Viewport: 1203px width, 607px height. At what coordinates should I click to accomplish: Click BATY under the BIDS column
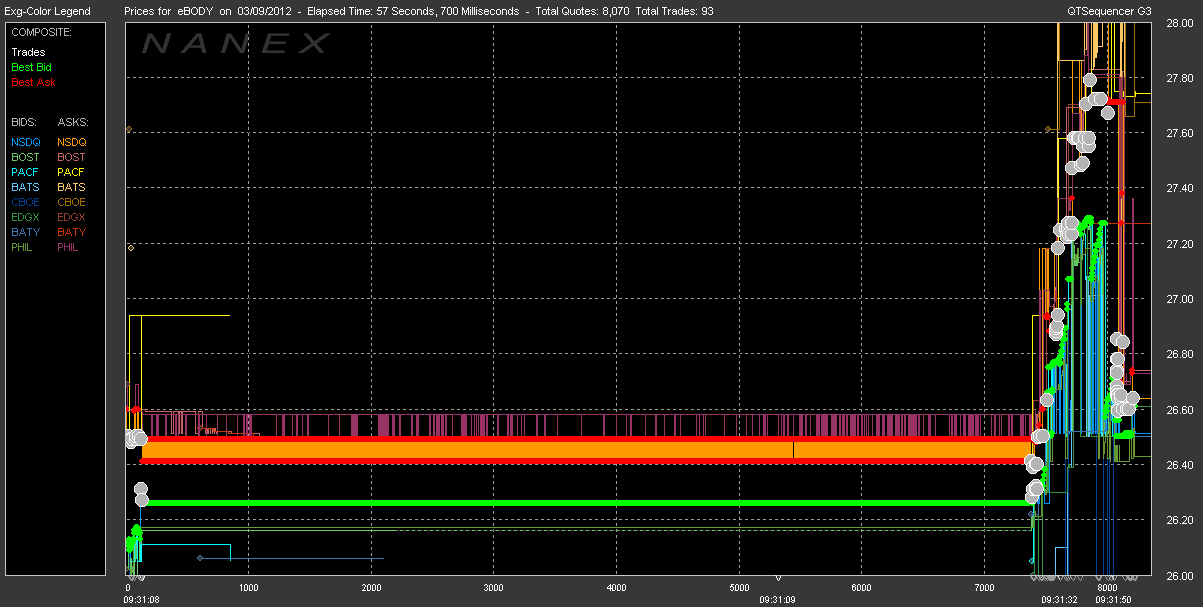click(26, 232)
